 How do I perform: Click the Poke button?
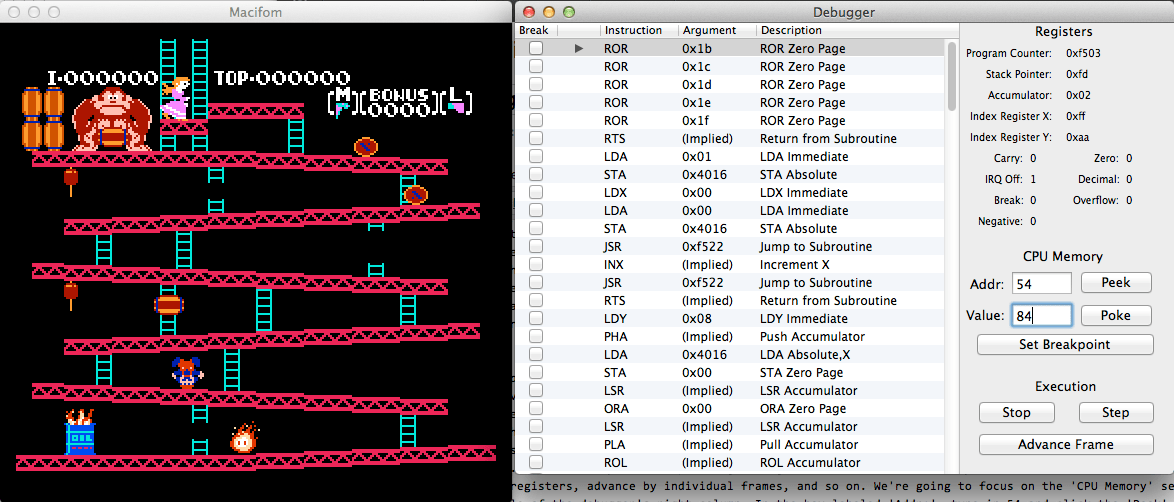pos(1116,315)
